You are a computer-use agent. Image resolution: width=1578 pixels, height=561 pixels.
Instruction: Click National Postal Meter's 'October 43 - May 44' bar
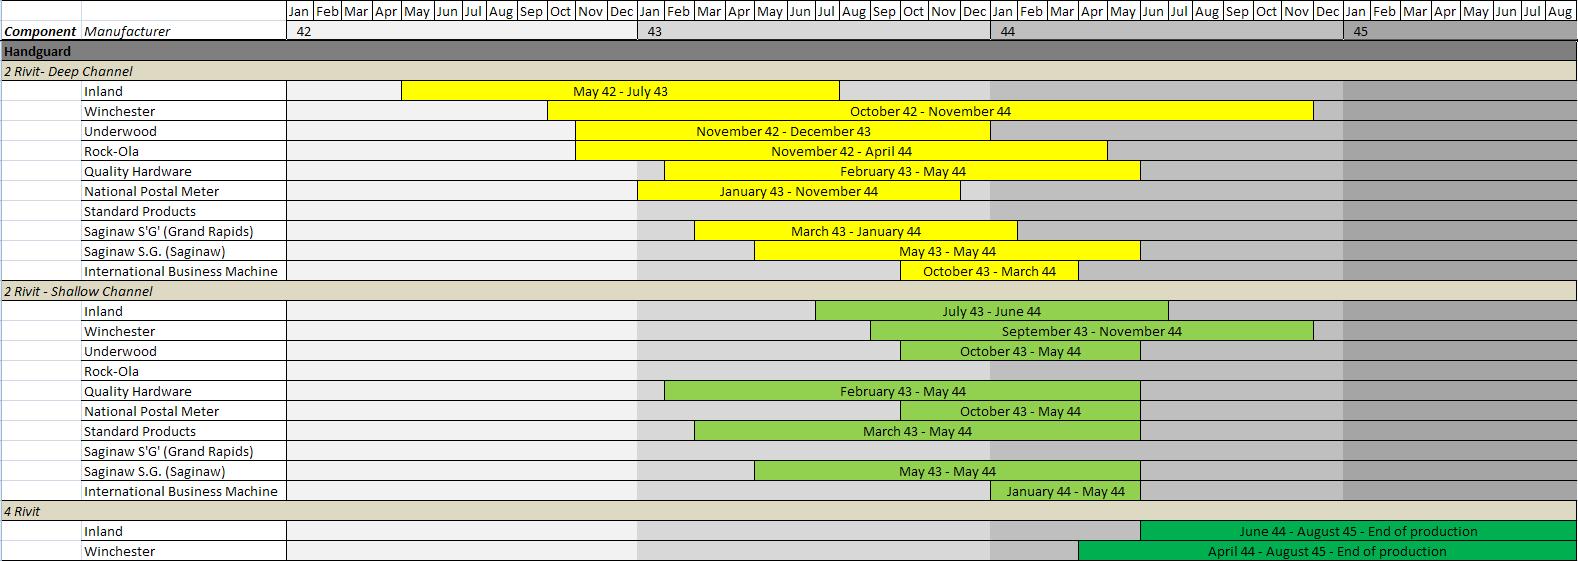pyautogui.click(x=1020, y=411)
